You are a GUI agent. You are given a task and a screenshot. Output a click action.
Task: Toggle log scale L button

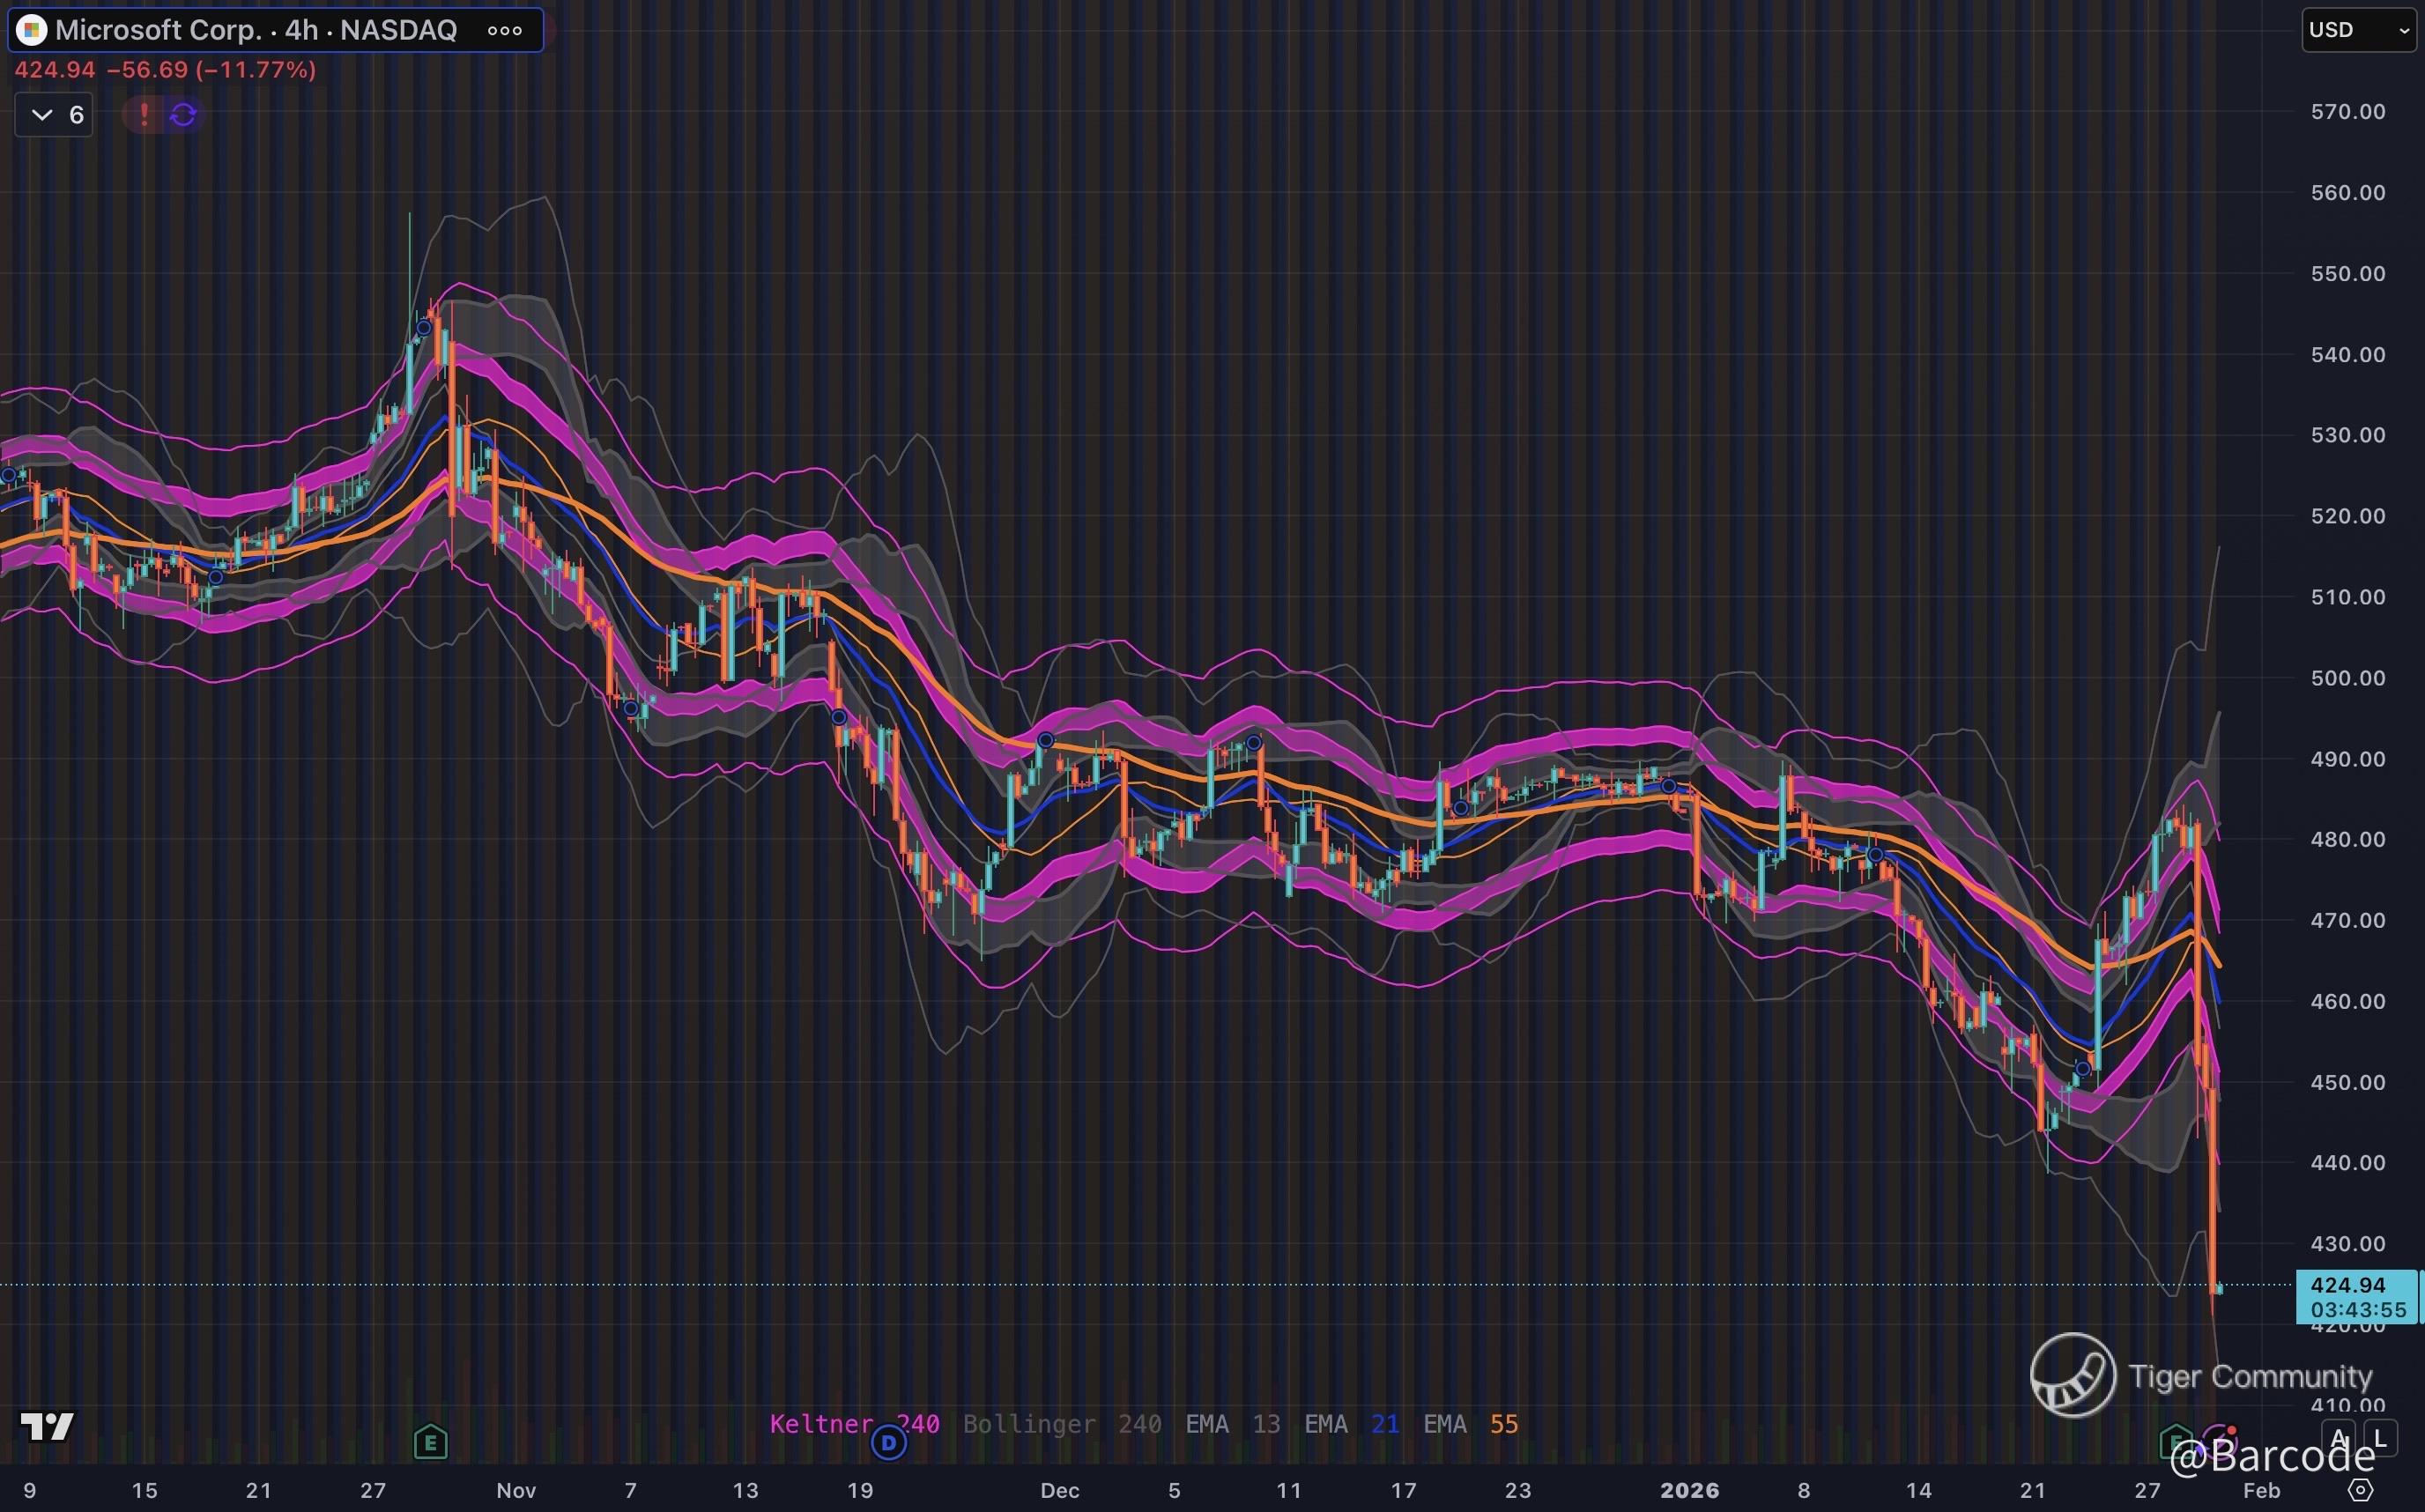tap(2380, 1438)
